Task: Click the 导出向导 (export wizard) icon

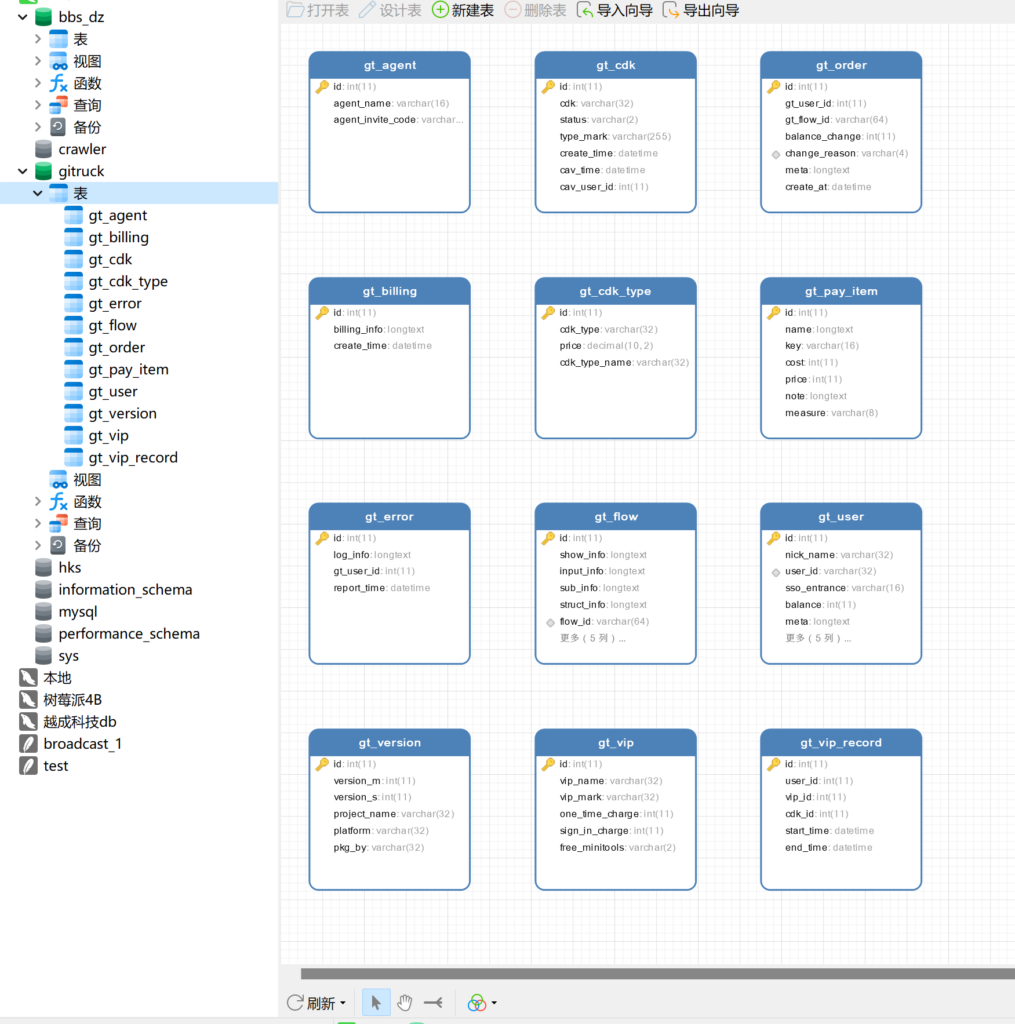Action: [671, 10]
